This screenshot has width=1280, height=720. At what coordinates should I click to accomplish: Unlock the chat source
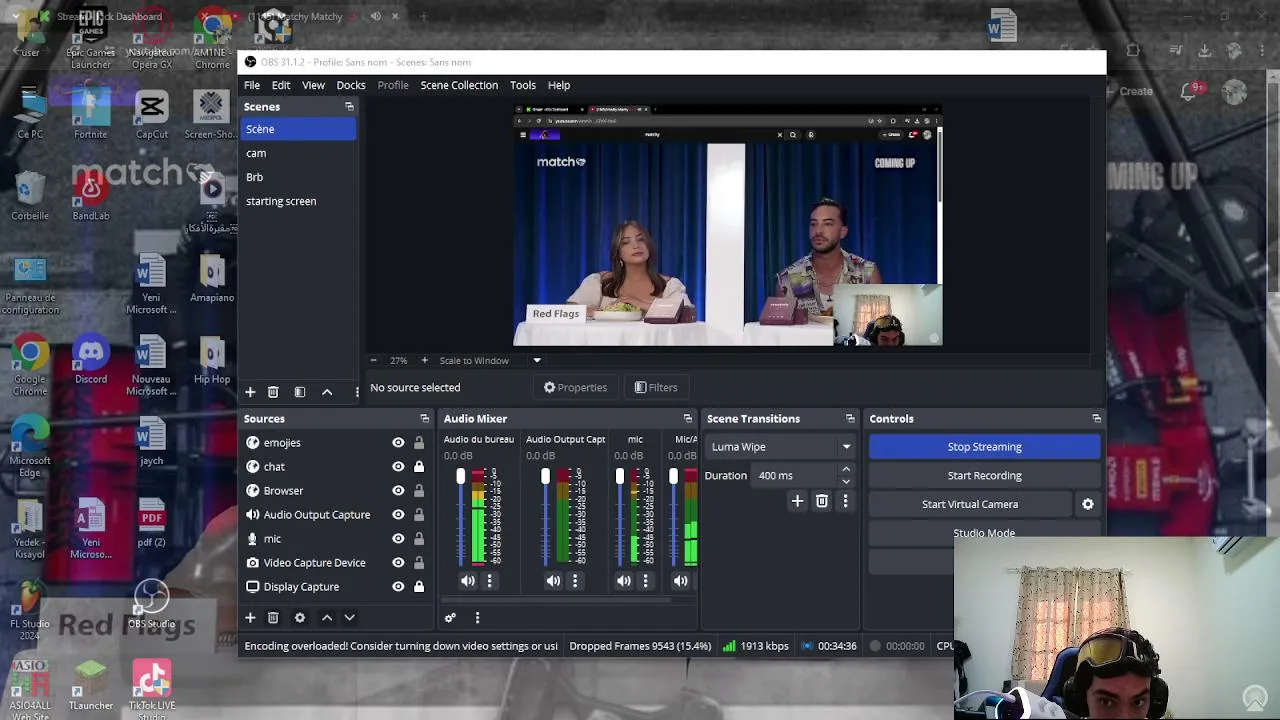419,467
